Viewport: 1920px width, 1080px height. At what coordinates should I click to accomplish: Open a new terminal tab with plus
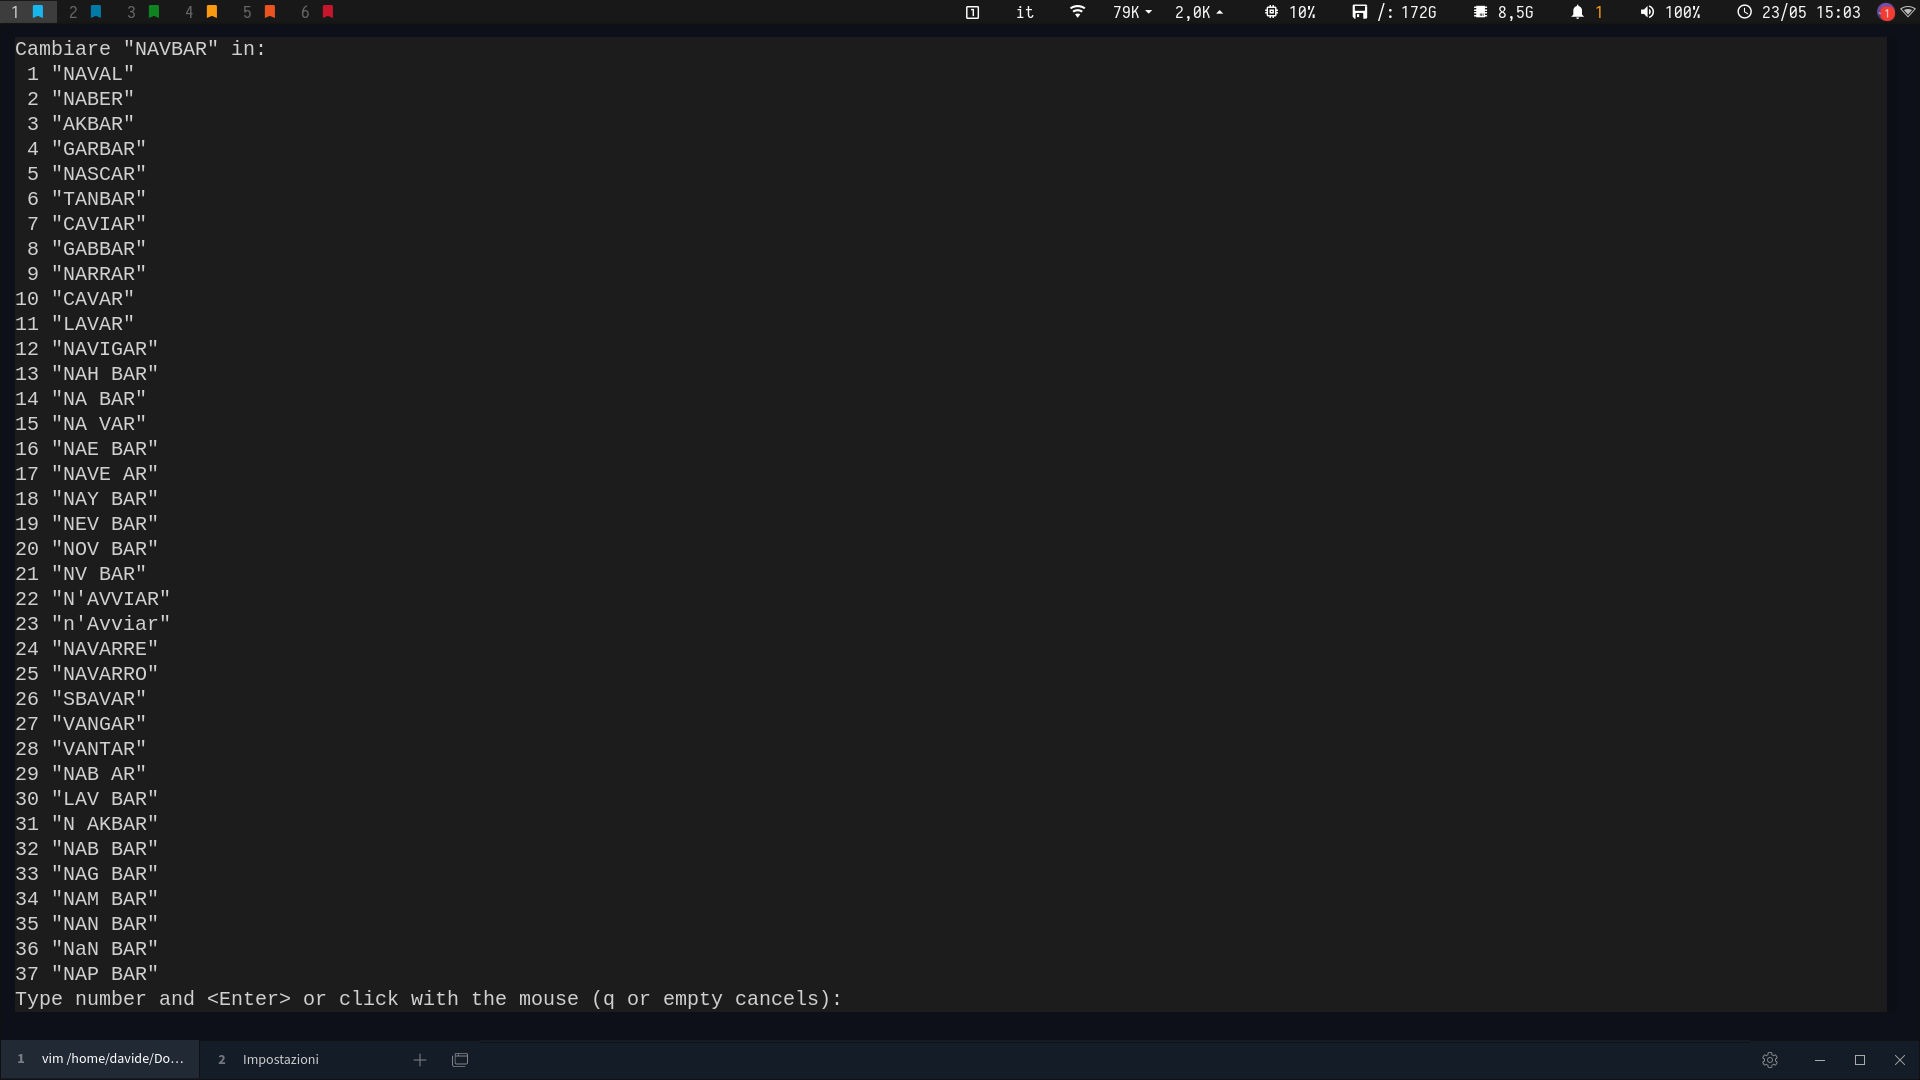point(420,1060)
